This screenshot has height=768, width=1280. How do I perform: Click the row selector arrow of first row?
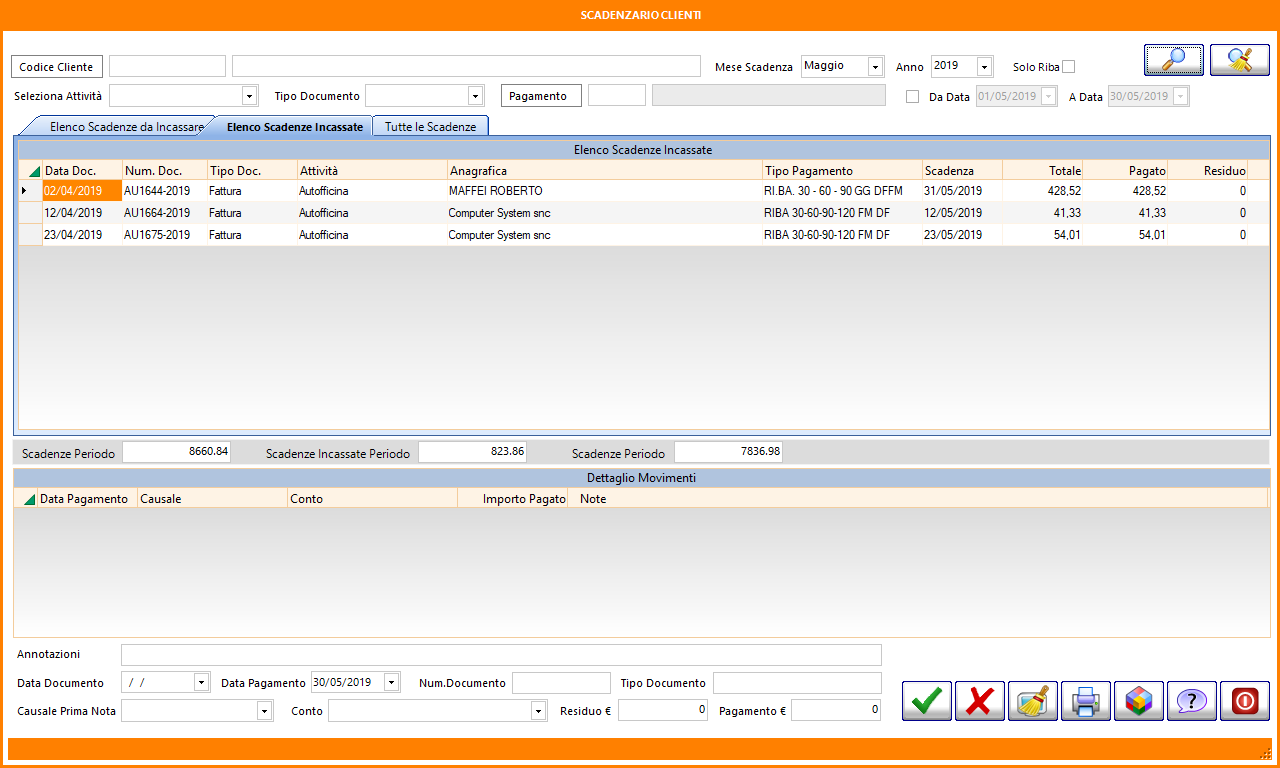[x=30, y=191]
